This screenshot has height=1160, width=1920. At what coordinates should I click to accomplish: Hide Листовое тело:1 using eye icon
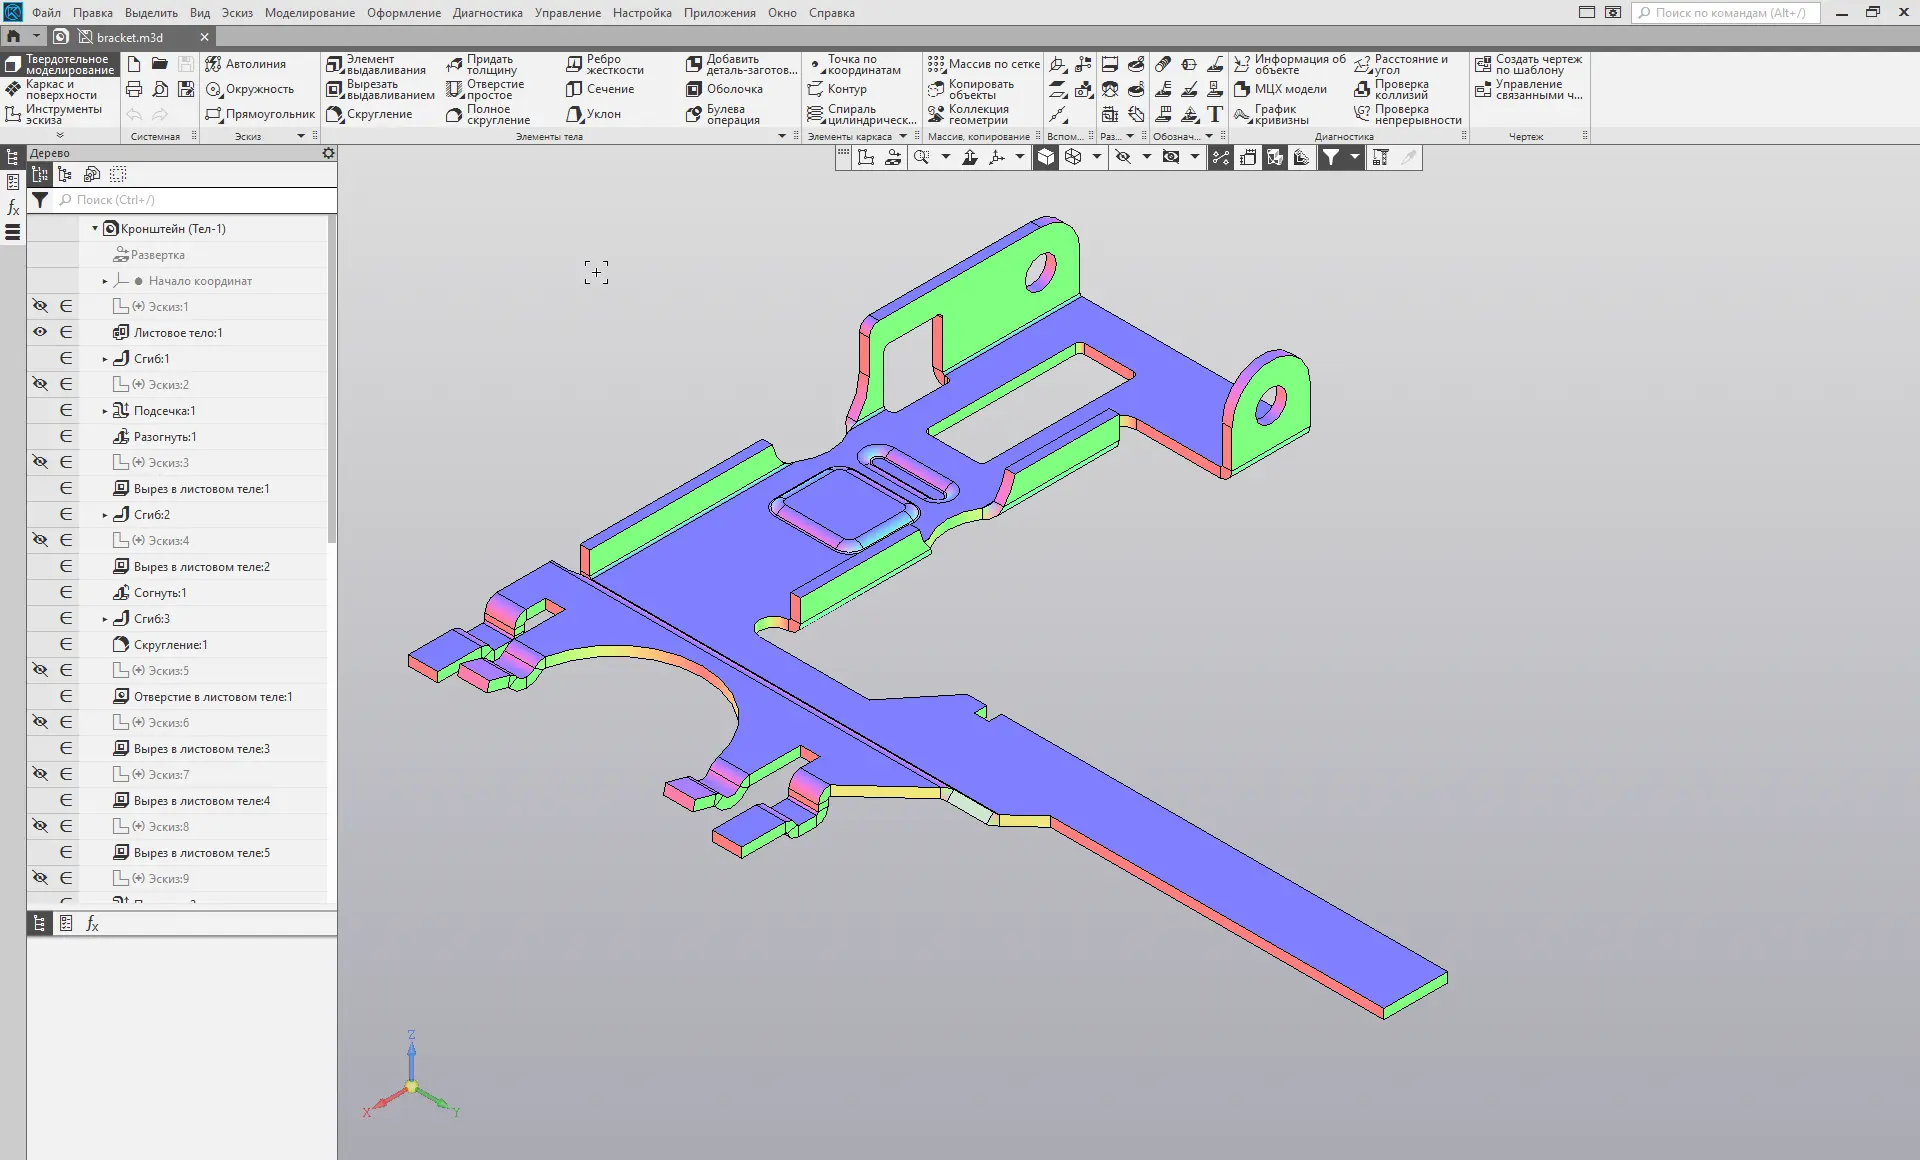click(x=40, y=332)
